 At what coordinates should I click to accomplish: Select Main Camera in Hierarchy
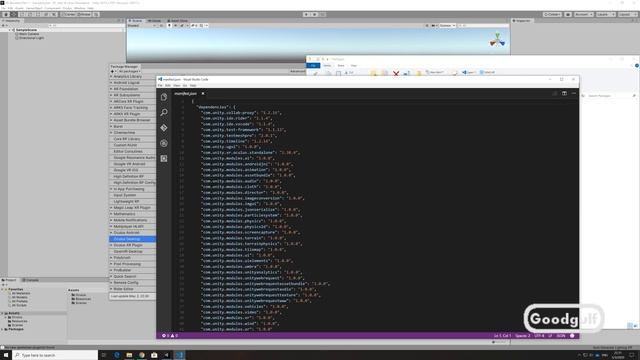point(29,34)
